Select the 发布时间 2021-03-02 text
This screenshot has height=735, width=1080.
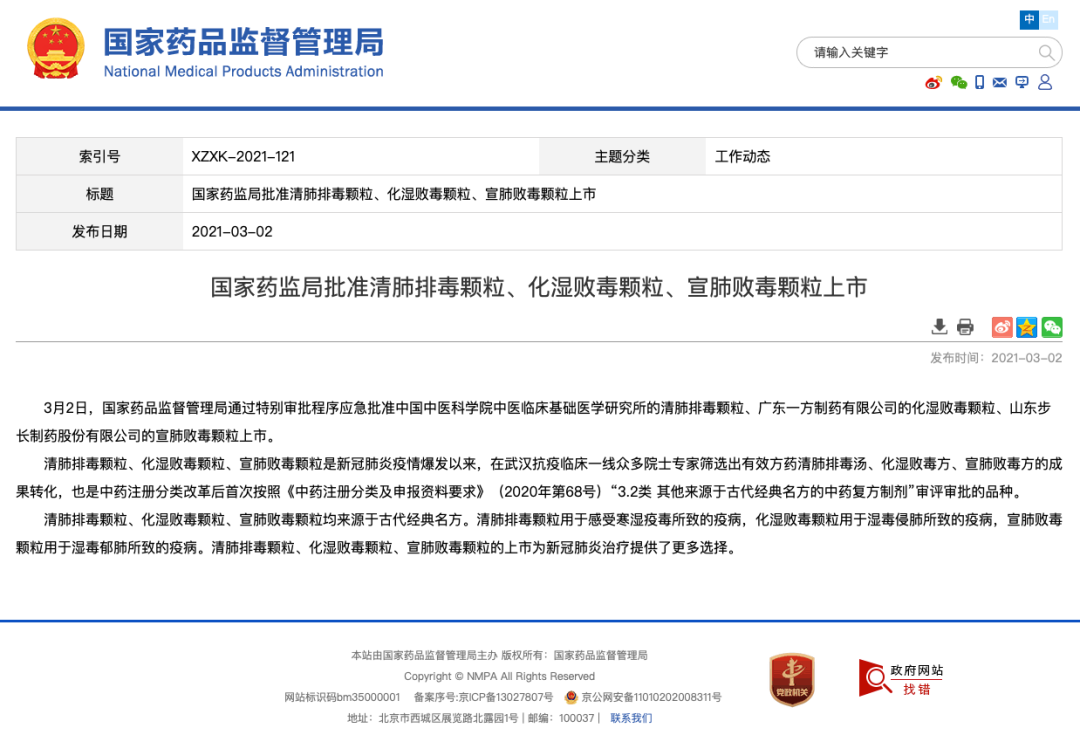996,358
